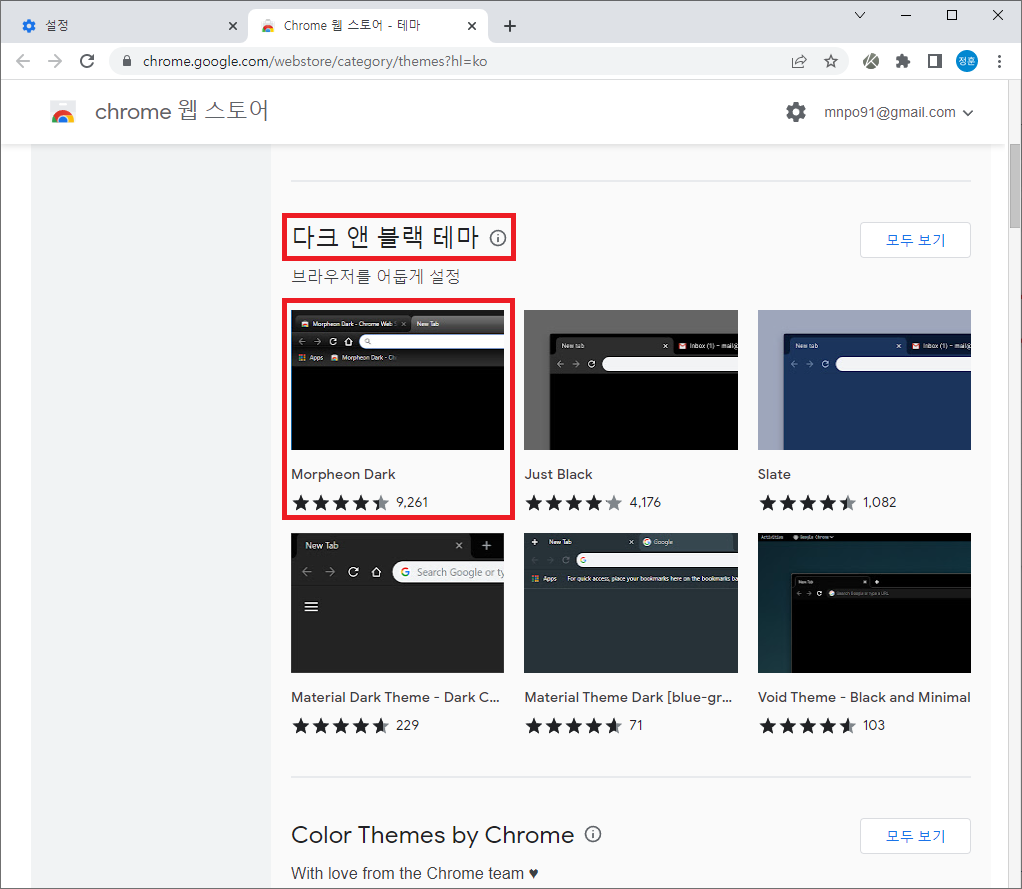Click the 브라우저를 어둡게 설정 subtitle
The width and height of the screenshot is (1022, 889).
click(375, 276)
